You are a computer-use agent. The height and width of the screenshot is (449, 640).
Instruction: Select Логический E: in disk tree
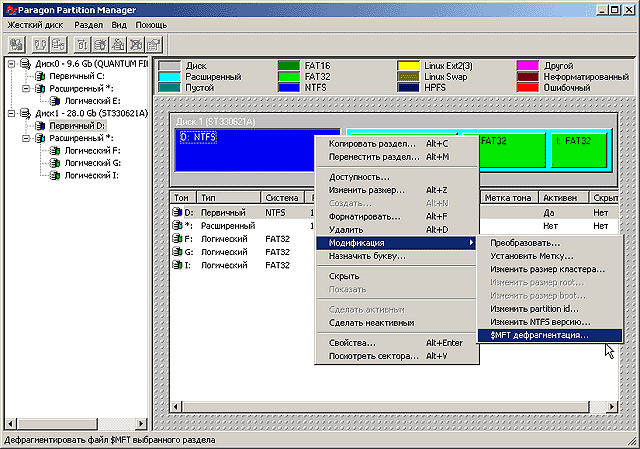[92, 101]
